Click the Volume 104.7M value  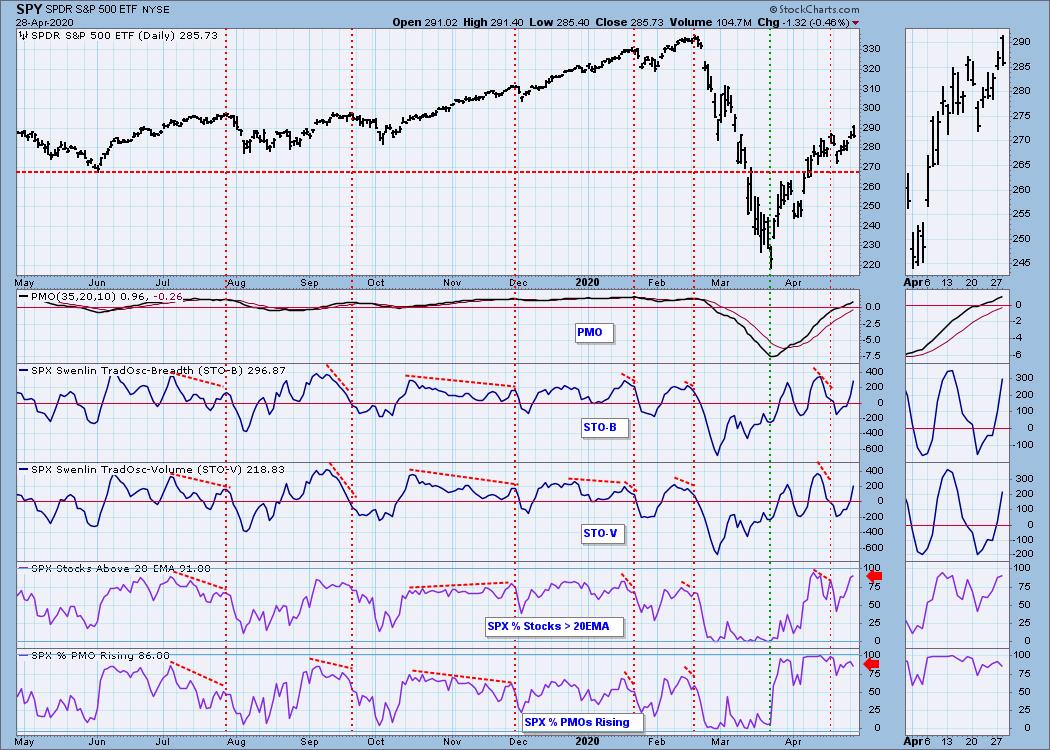click(710, 22)
